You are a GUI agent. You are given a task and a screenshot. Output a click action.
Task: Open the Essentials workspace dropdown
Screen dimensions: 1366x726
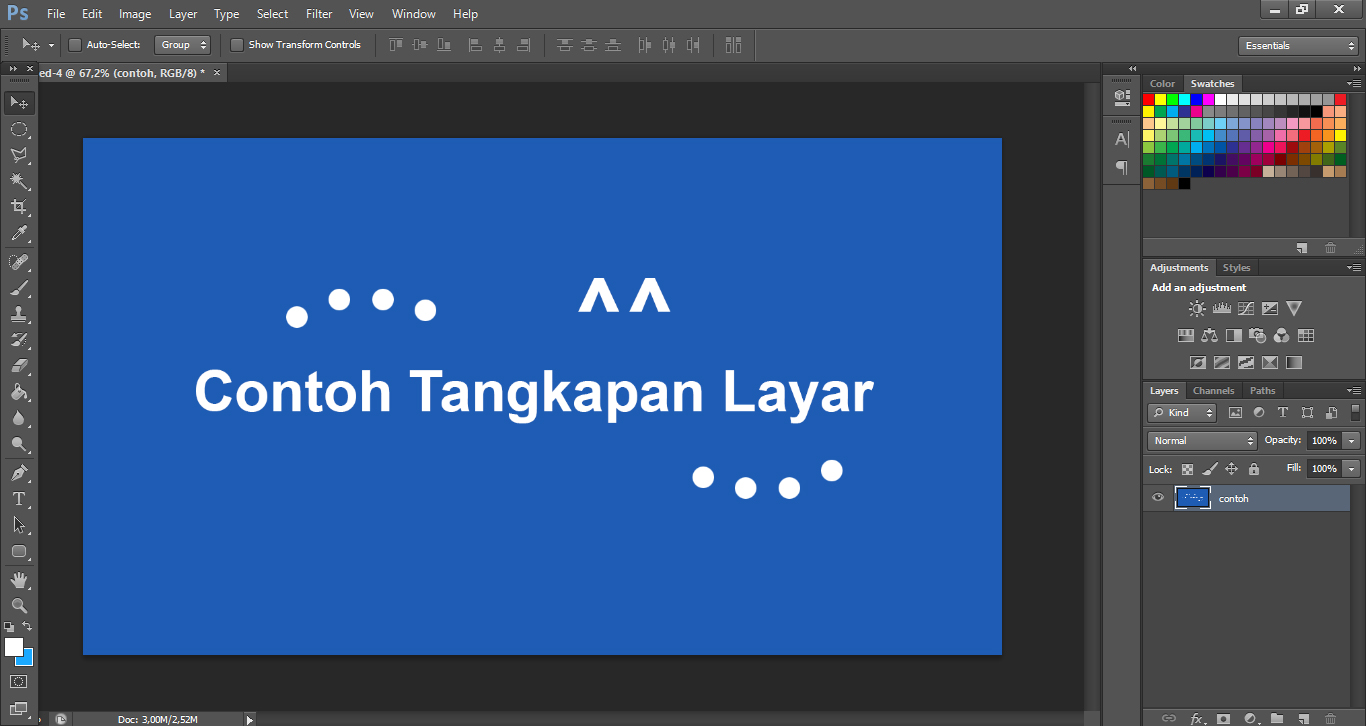pyautogui.click(x=1297, y=45)
